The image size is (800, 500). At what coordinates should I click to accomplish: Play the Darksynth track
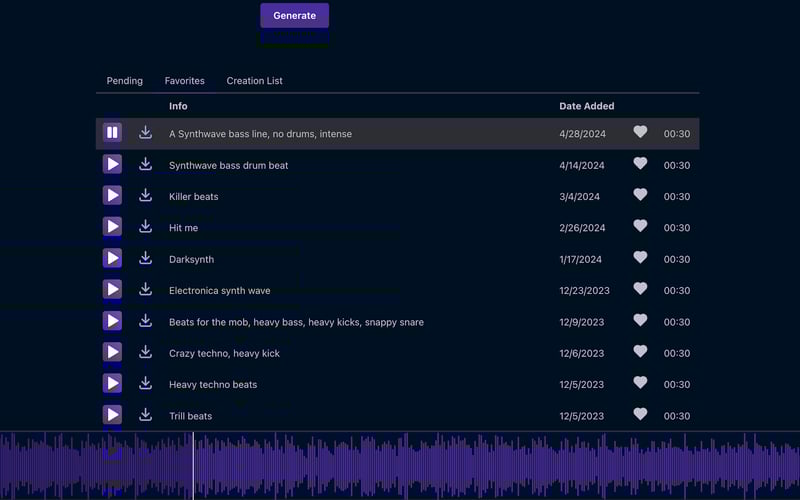tap(112, 258)
